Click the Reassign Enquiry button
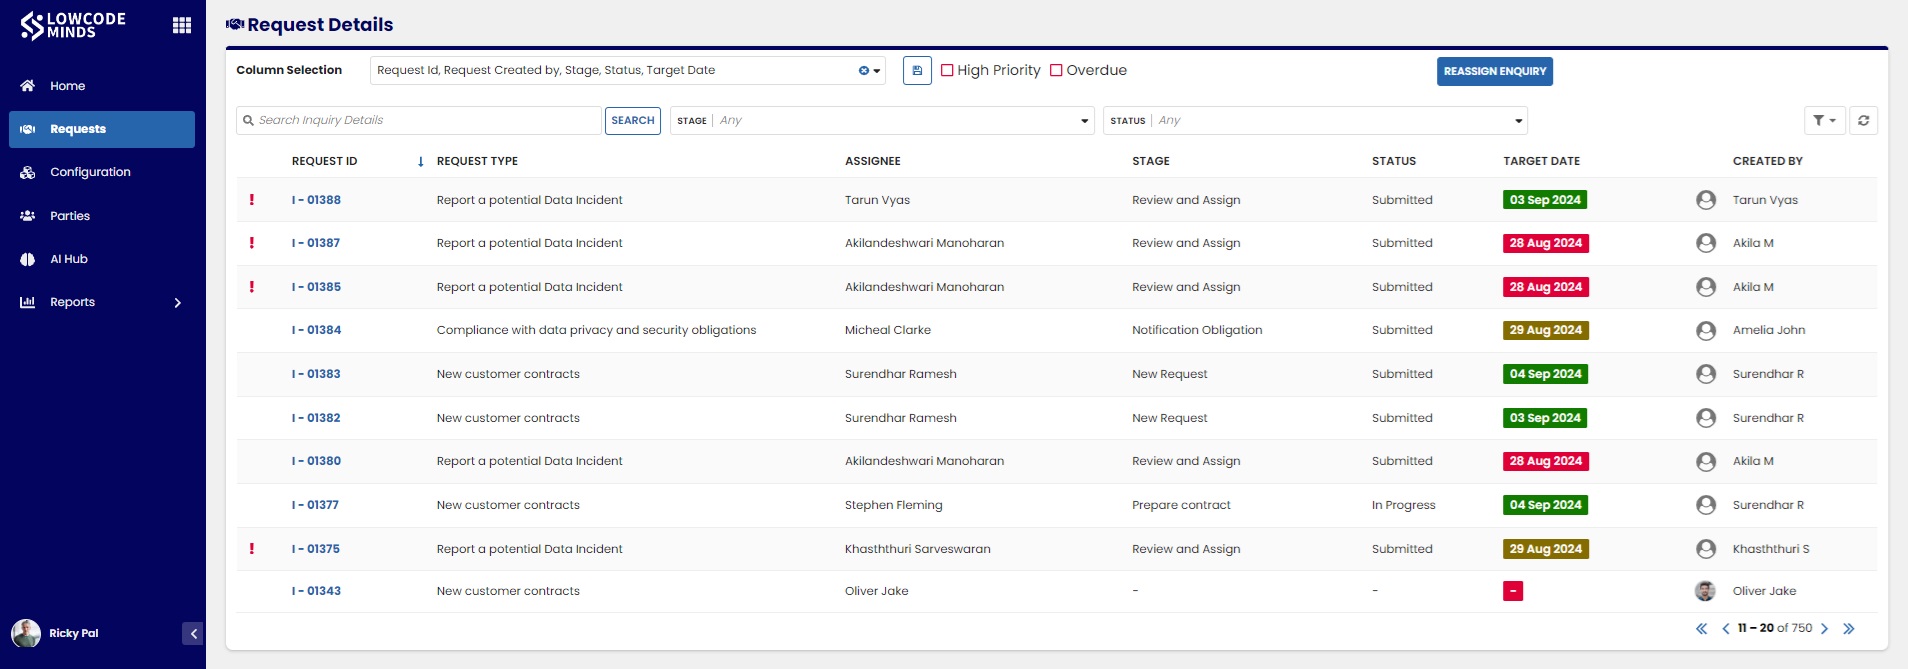 pos(1495,71)
